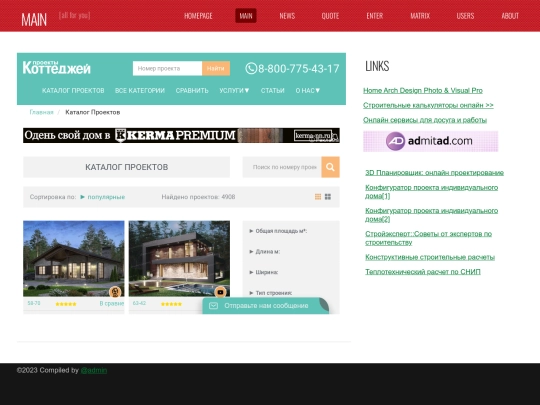
Task: Open the house 63-42 thumbnail
Action: click(179, 259)
